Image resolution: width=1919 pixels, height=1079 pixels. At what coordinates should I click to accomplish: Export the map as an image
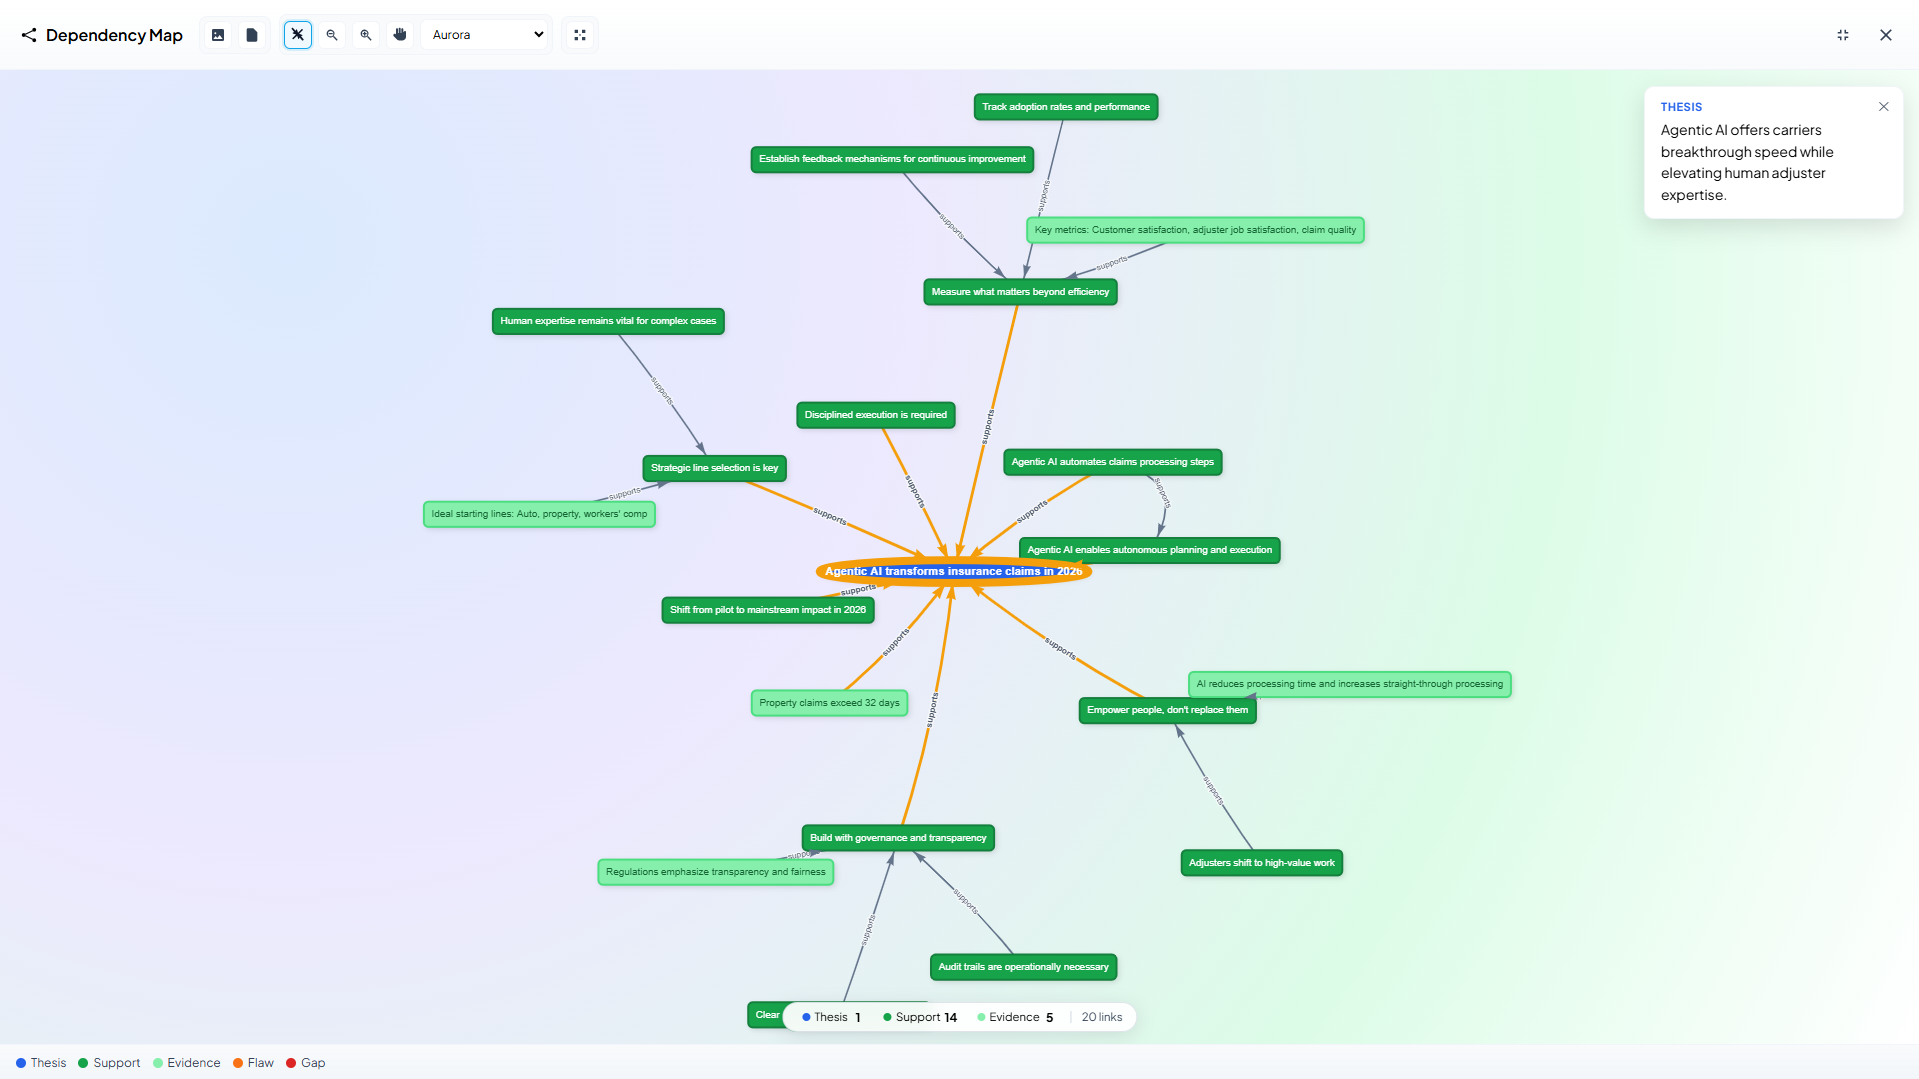[x=218, y=34]
